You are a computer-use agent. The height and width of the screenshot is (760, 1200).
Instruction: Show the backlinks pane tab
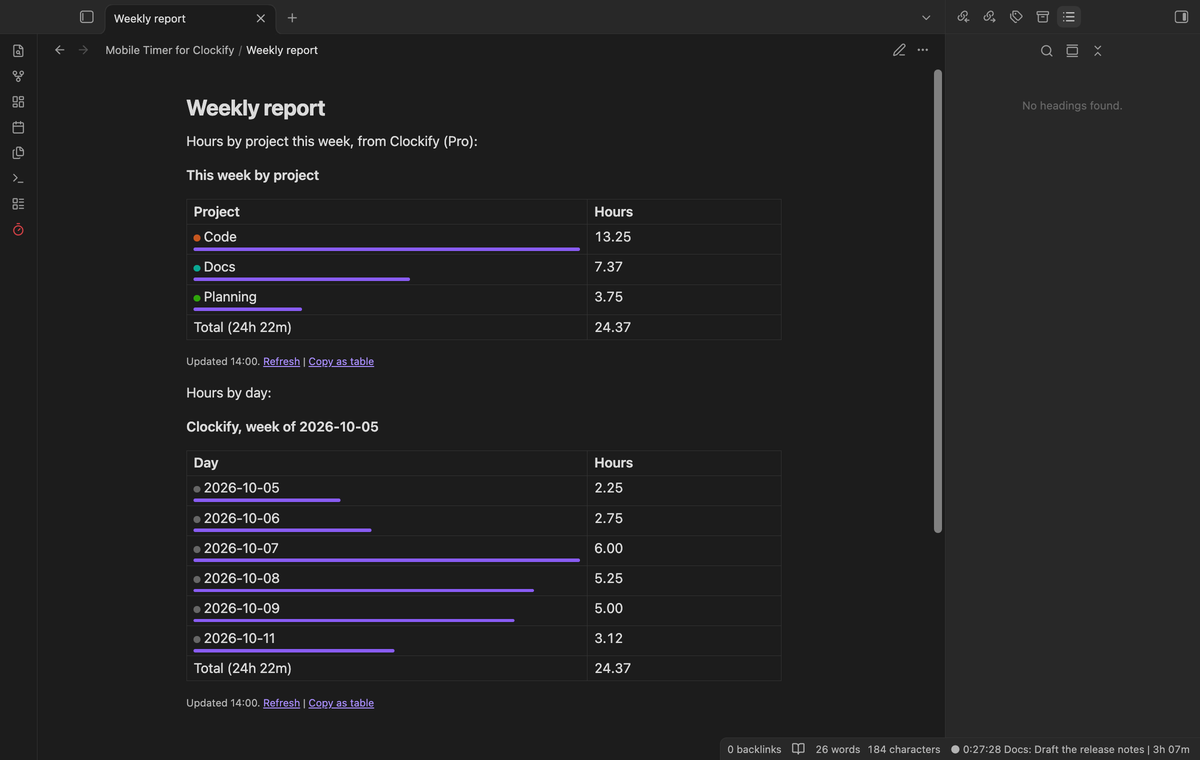(963, 17)
